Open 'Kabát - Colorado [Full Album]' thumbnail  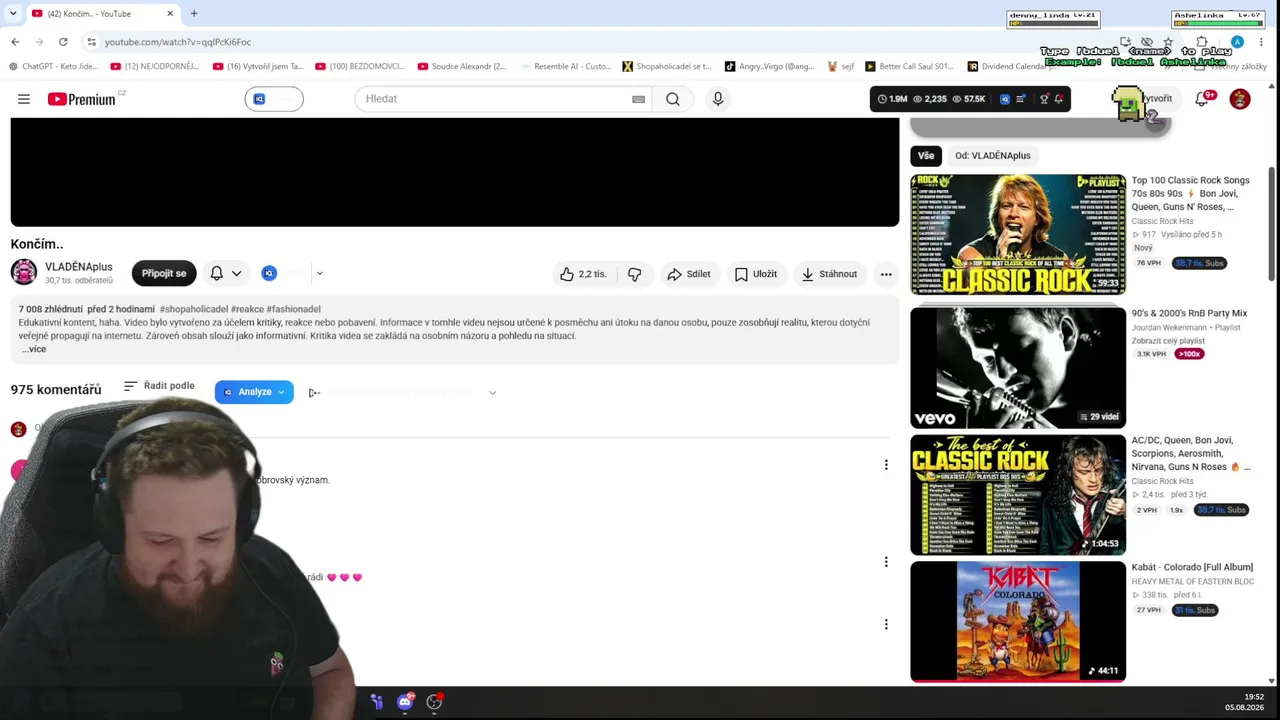pyautogui.click(x=1018, y=622)
